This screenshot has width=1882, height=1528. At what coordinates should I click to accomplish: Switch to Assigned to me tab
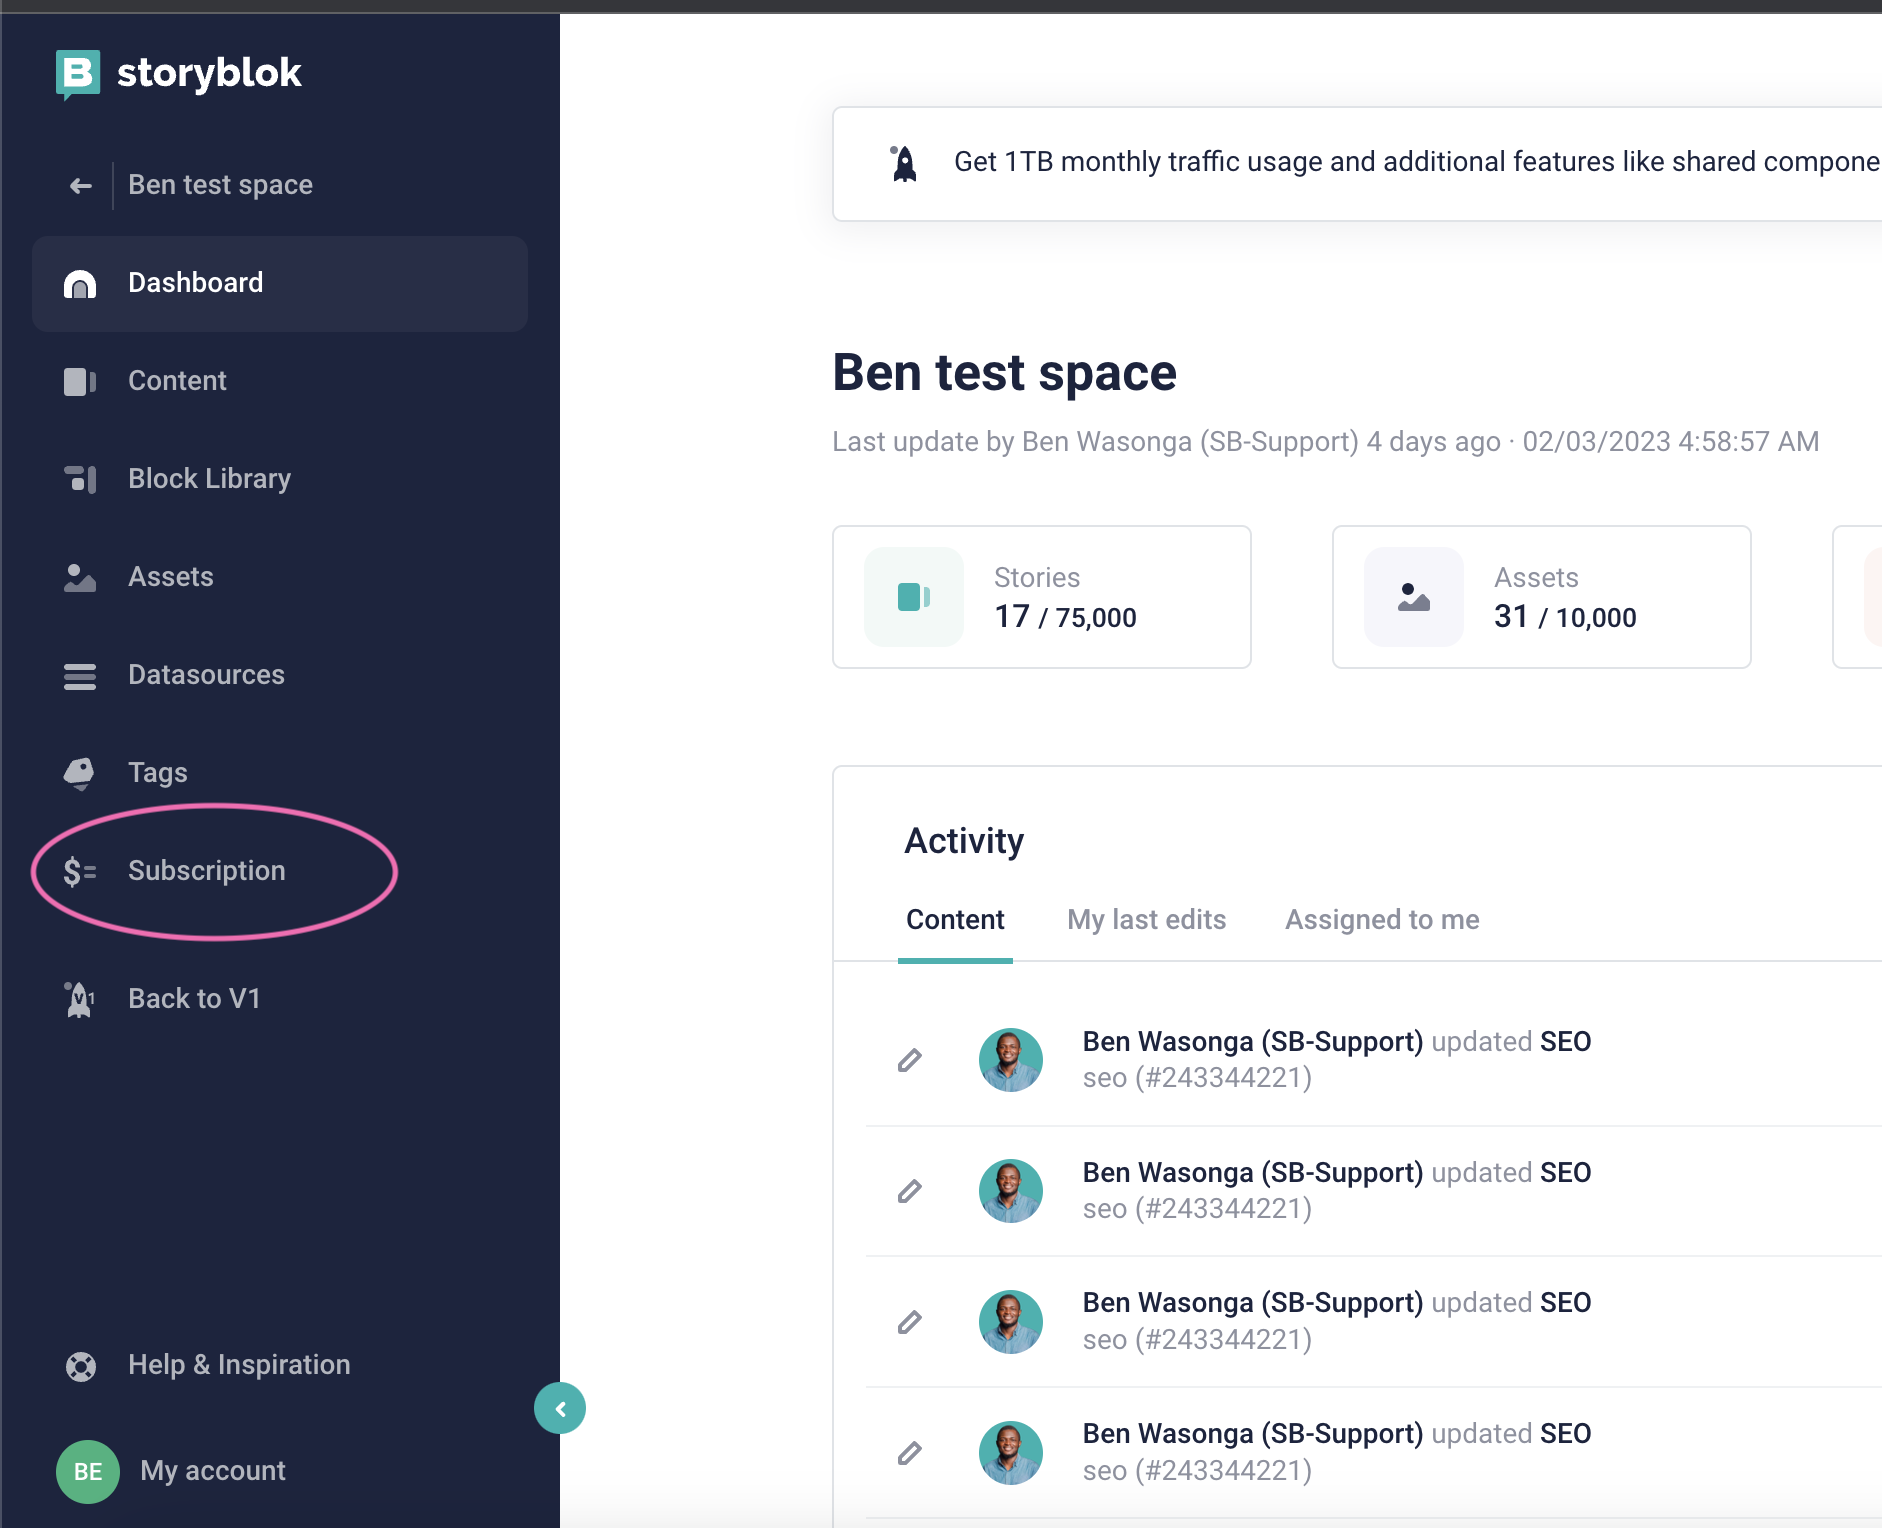tap(1382, 920)
